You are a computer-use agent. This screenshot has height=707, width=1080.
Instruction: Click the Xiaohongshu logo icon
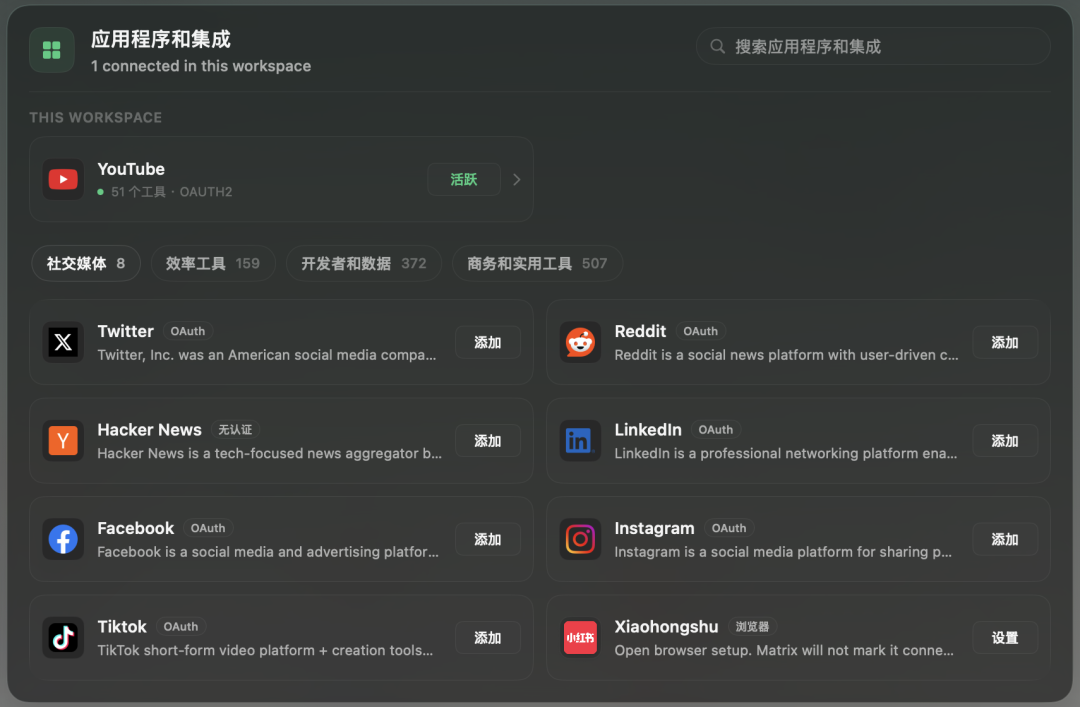click(580, 637)
